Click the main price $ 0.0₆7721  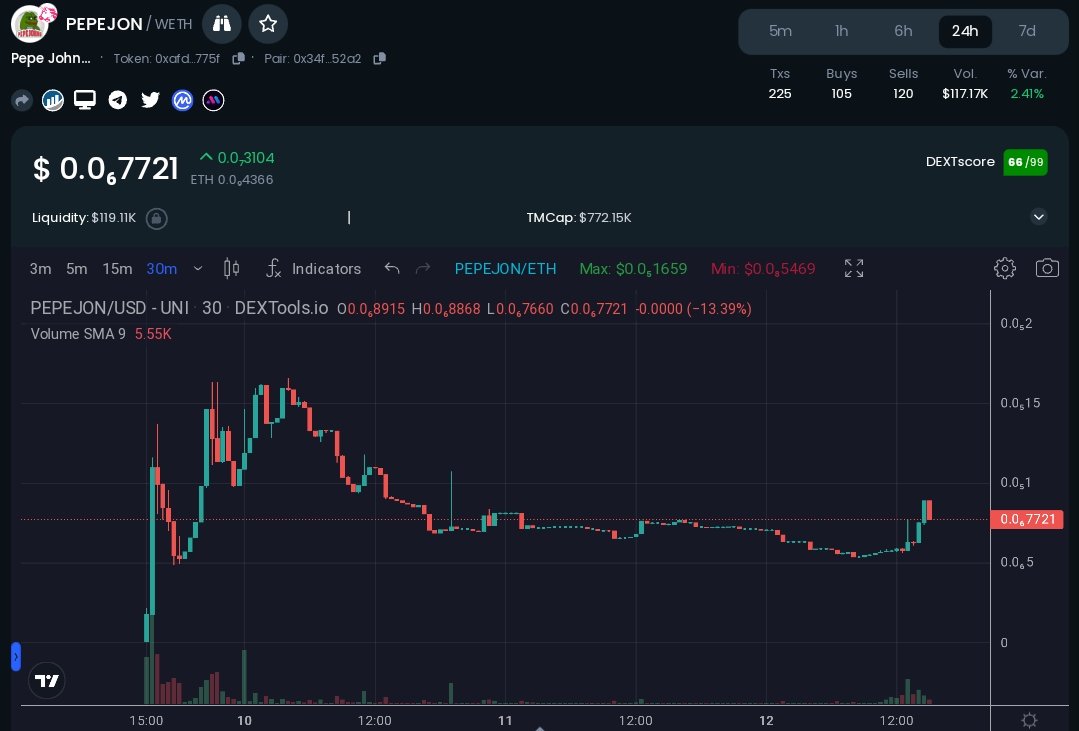click(x=105, y=169)
